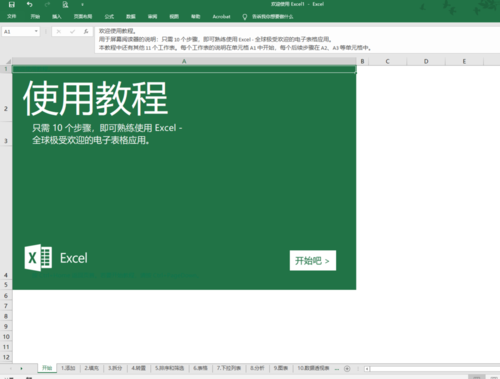Switch to the 4.转置 sheet tab
The image size is (500, 379).
click(138, 368)
